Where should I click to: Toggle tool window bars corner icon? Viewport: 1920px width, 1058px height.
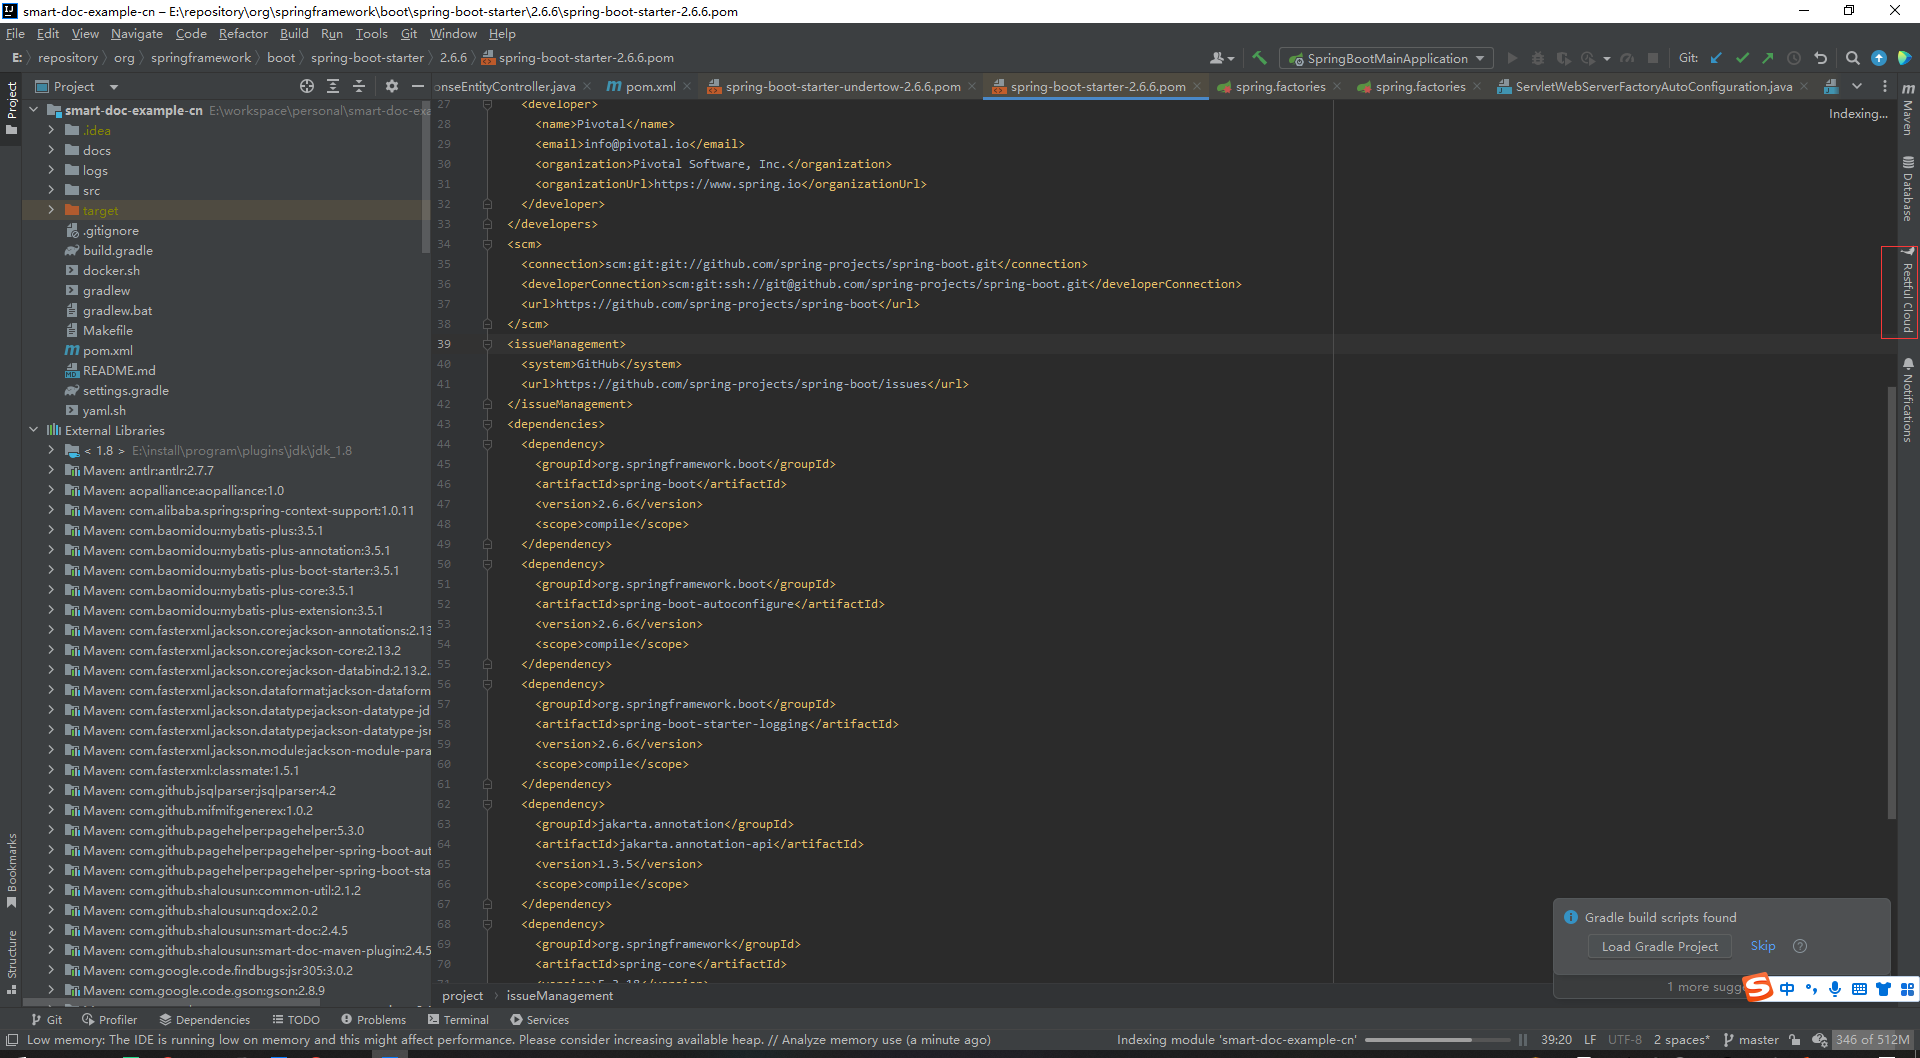coord(11,1040)
